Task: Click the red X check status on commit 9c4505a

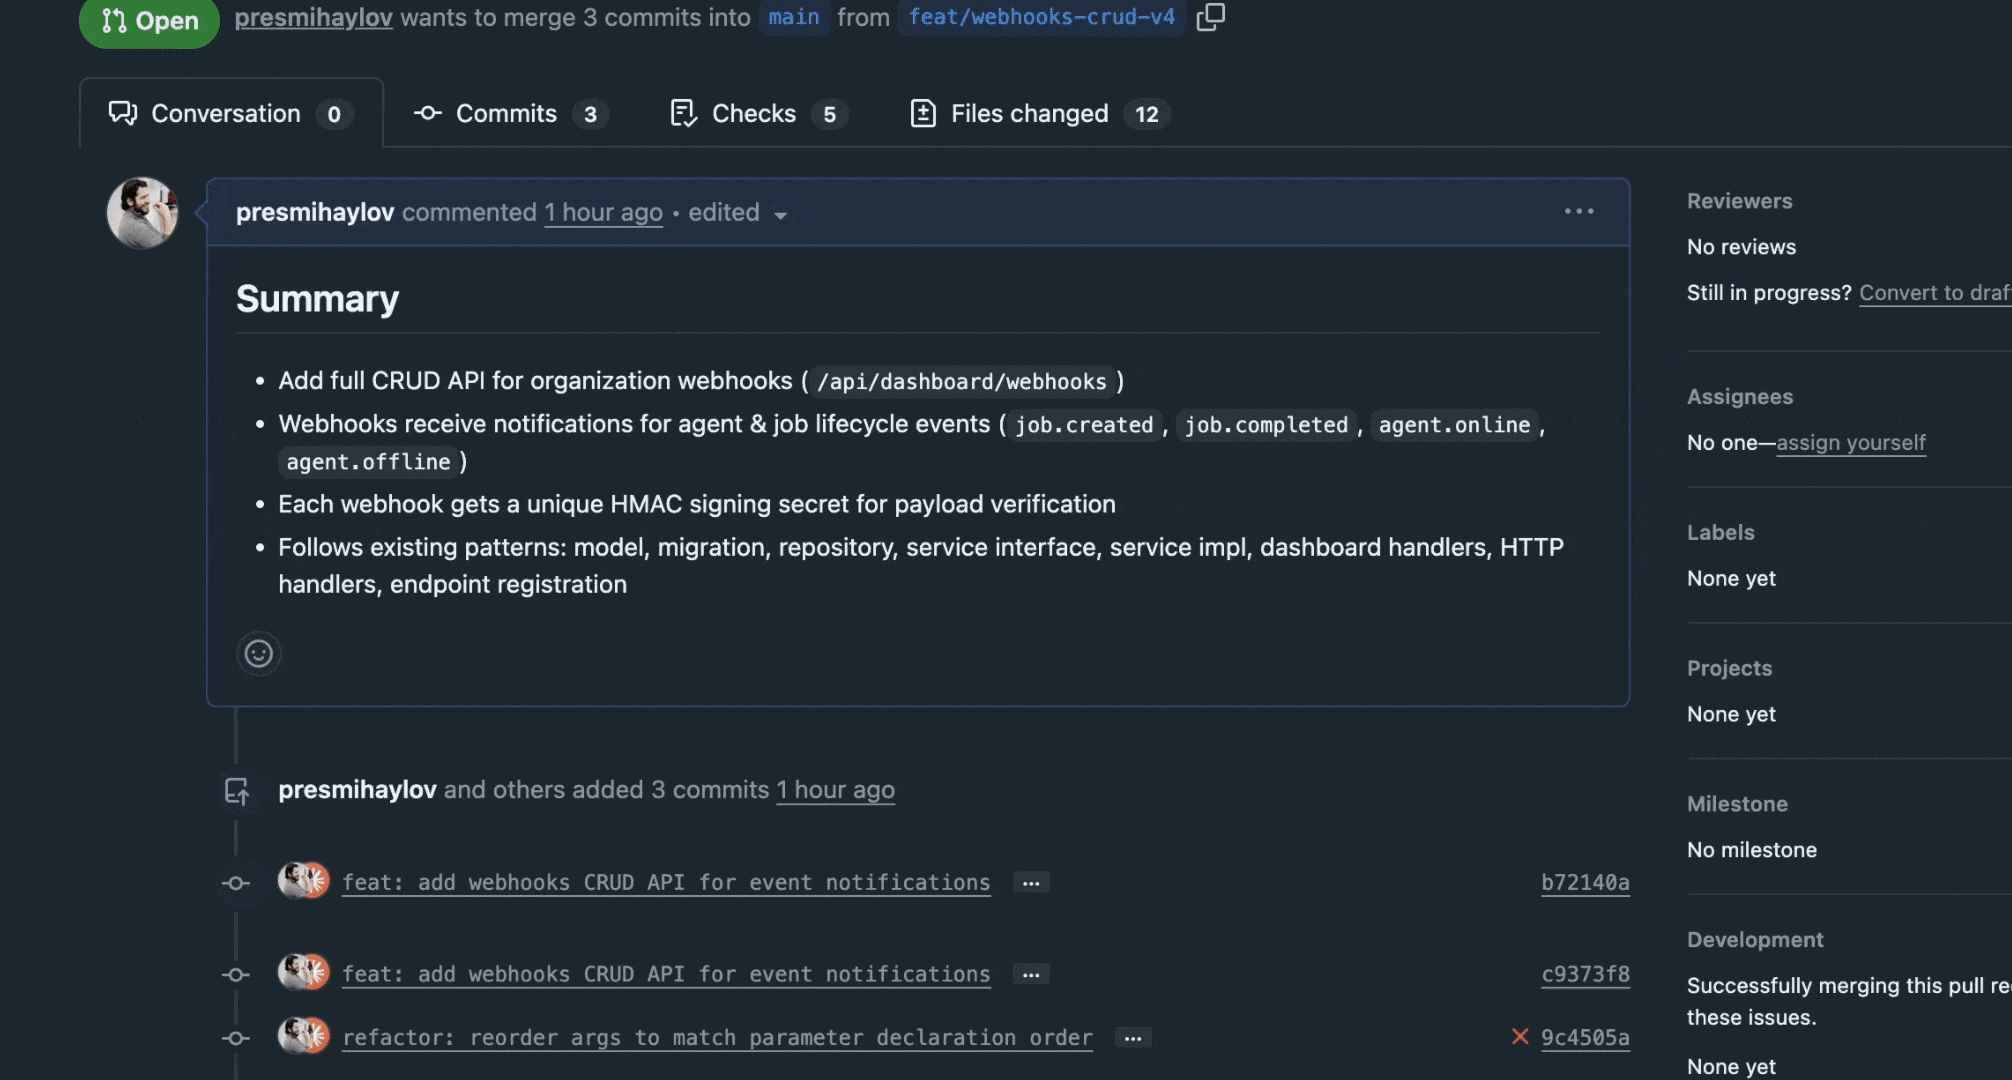Action: click(1520, 1037)
